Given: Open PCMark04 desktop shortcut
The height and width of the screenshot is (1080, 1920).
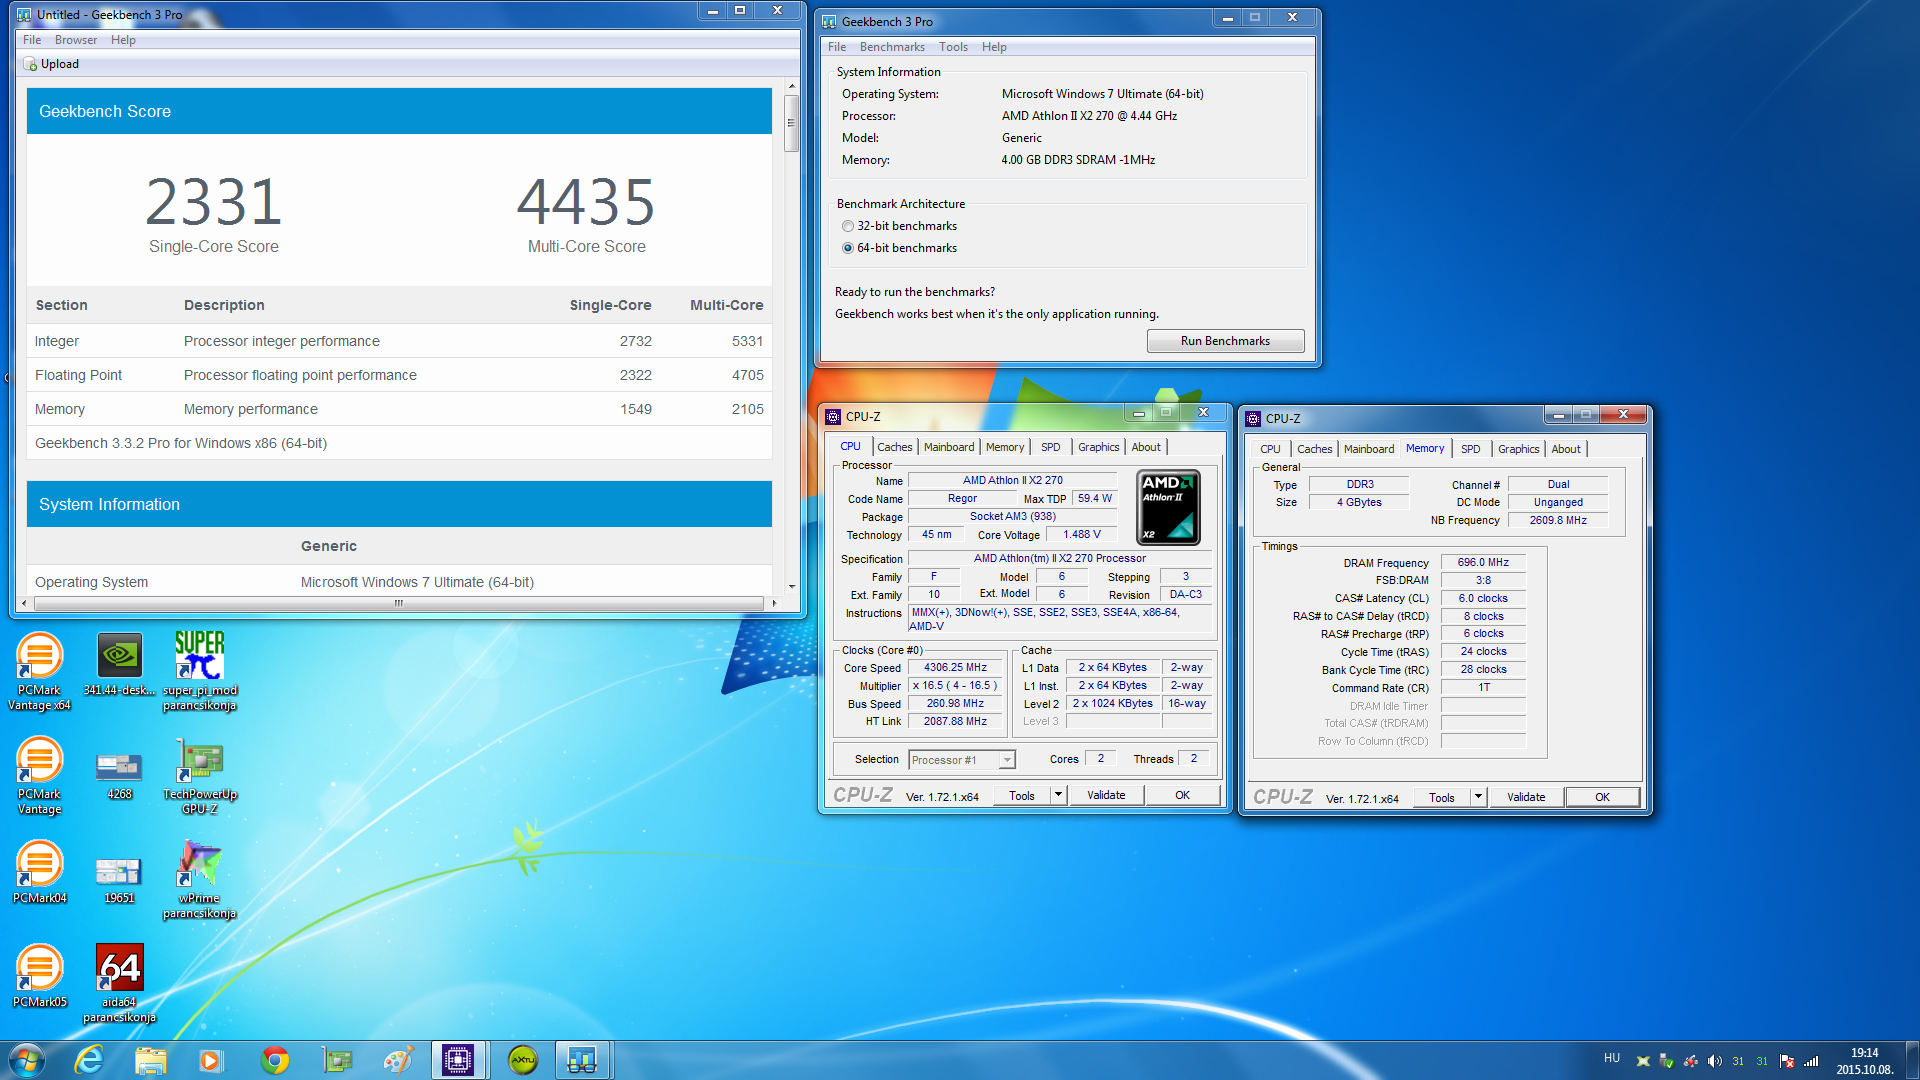Looking at the screenshot, I should 39,872.
